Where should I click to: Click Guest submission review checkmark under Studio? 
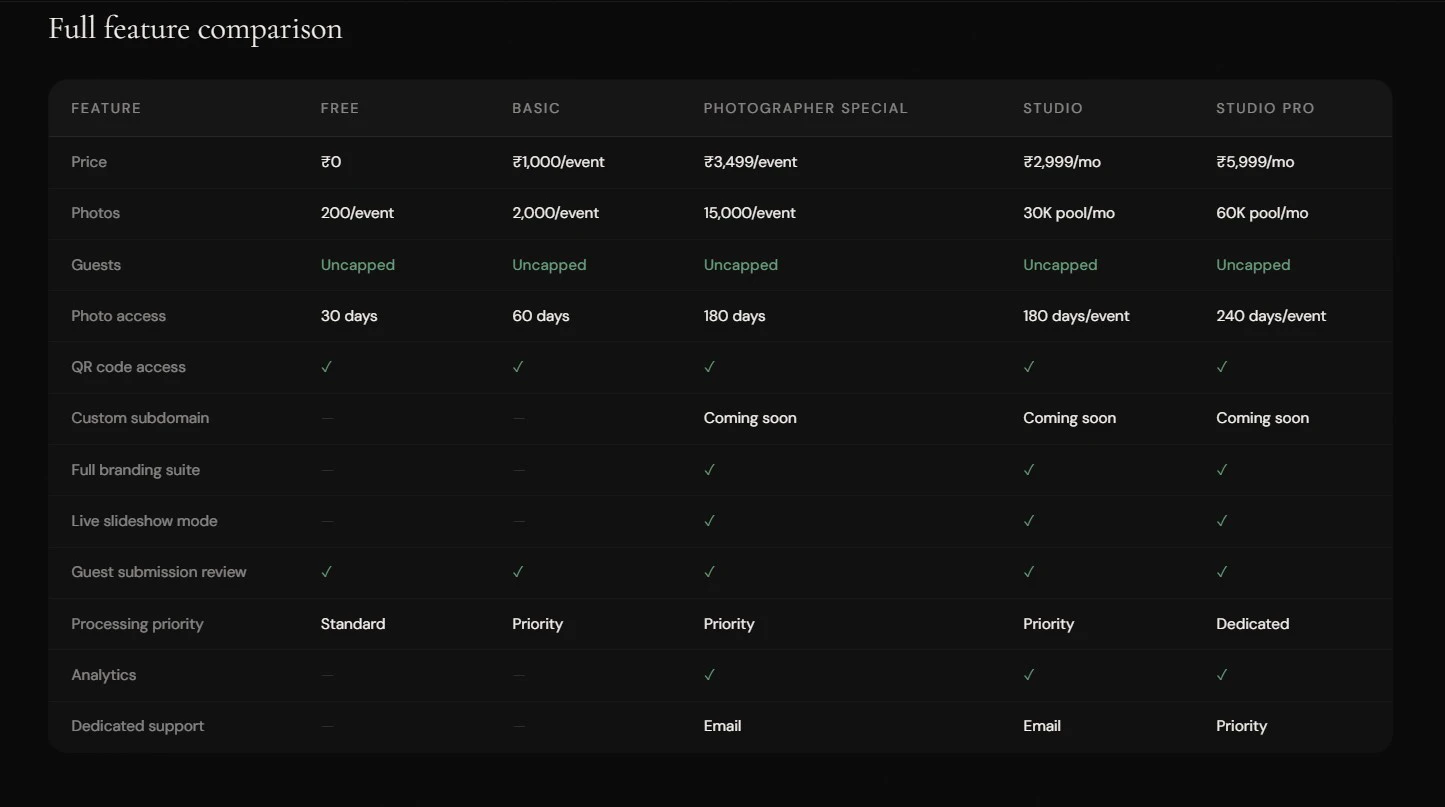[1029, 572]
